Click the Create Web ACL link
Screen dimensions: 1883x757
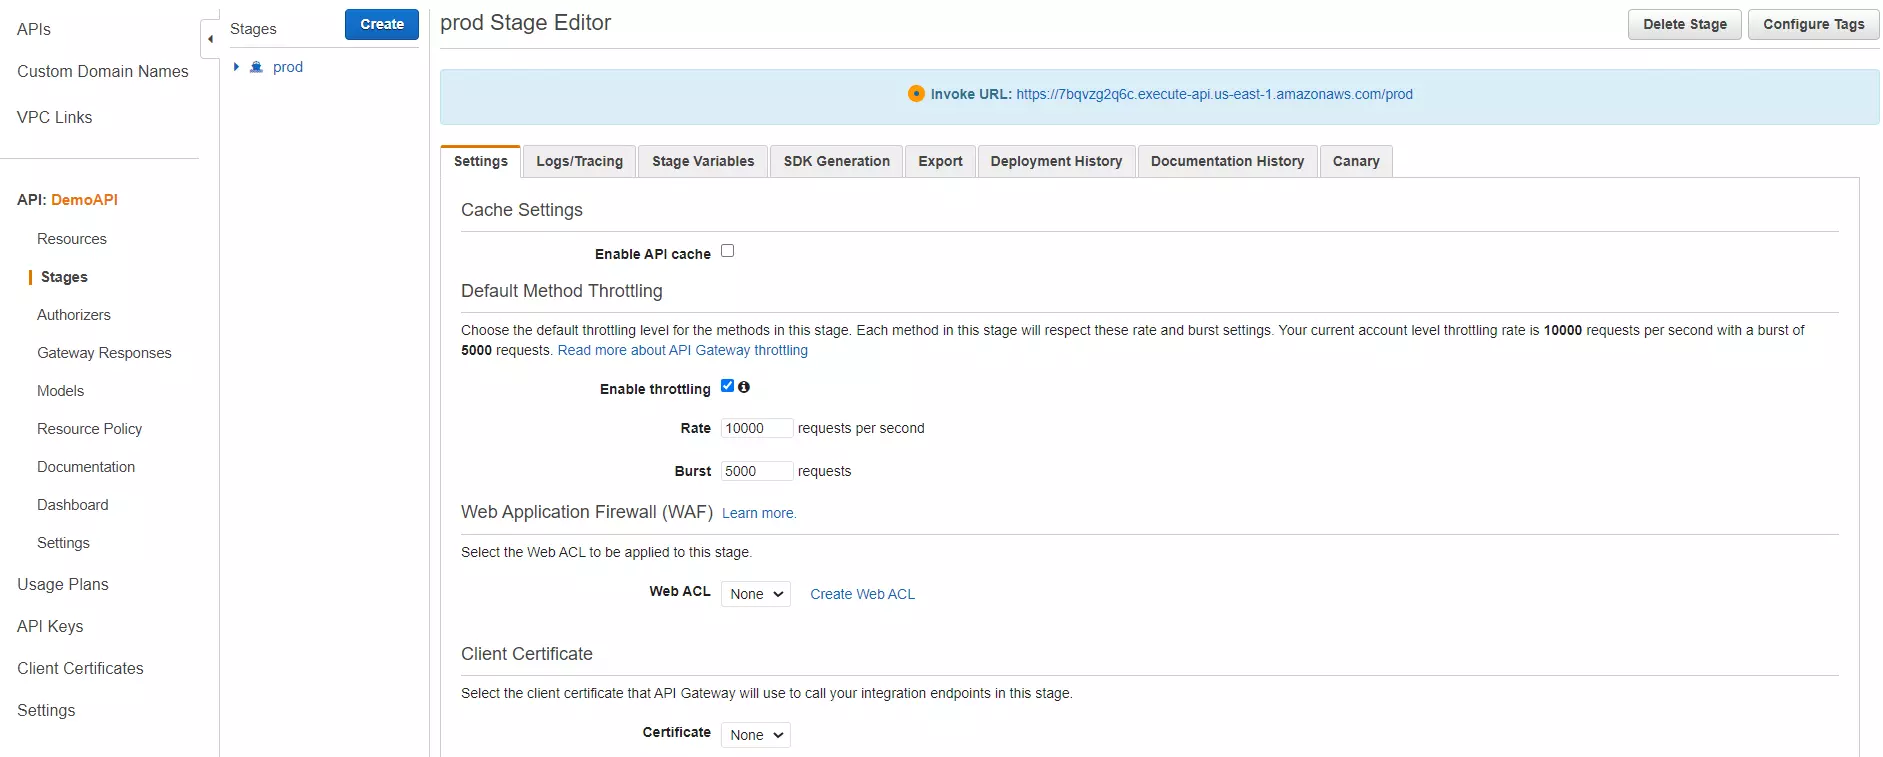[x=862, y=594]
